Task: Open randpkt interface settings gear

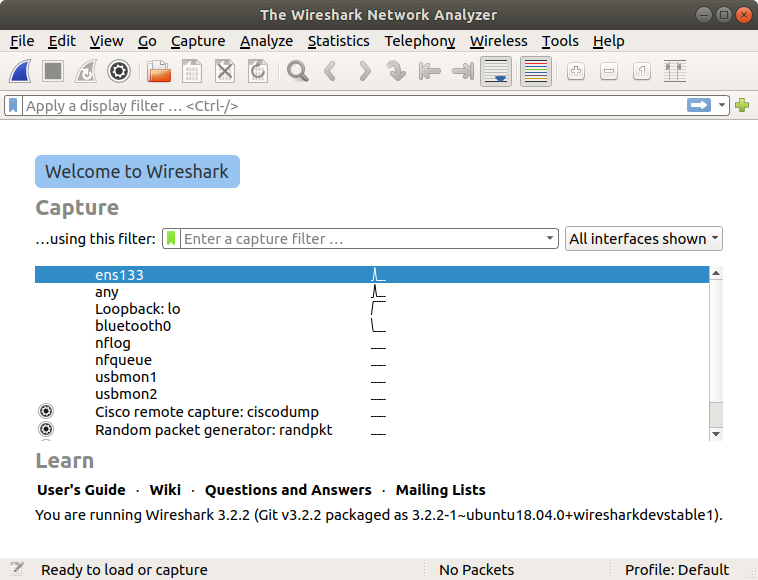Action: pos(46,429)
